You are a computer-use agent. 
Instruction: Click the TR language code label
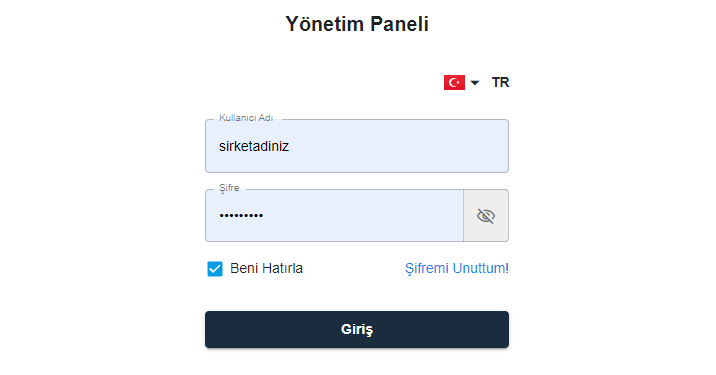point(500,83)
